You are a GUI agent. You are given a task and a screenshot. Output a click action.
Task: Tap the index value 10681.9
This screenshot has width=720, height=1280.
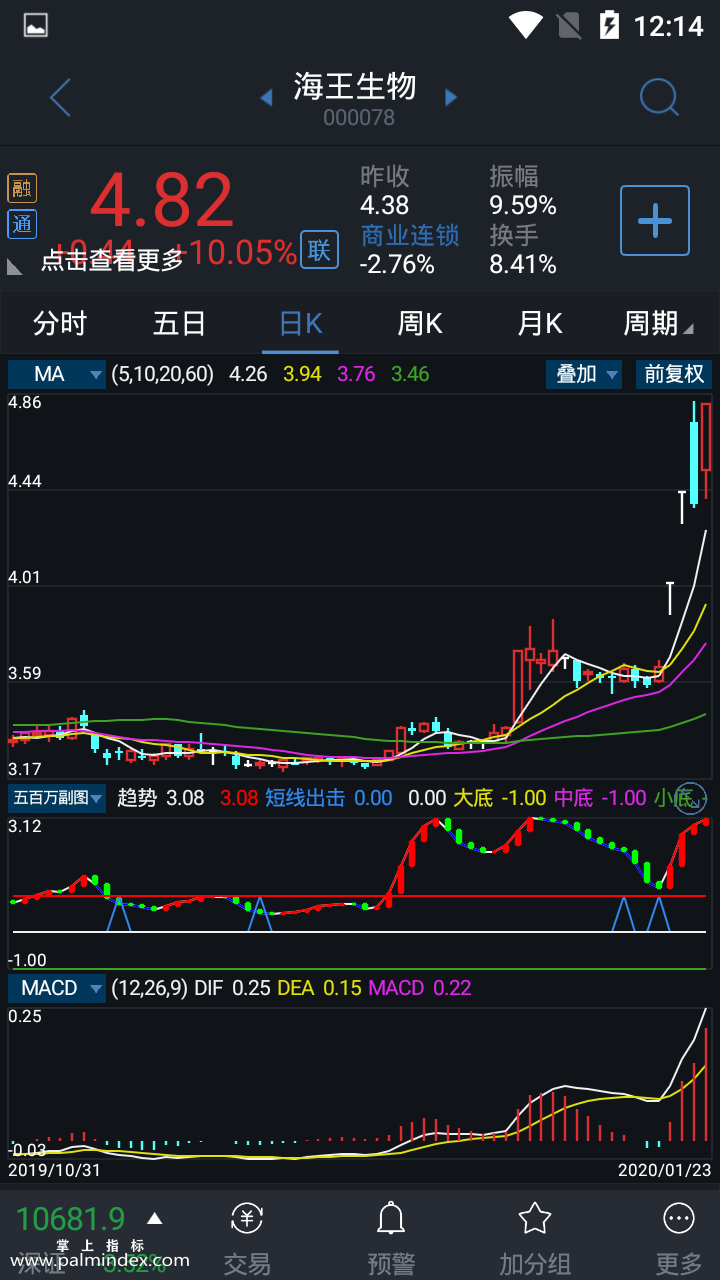click(71, 1218)
